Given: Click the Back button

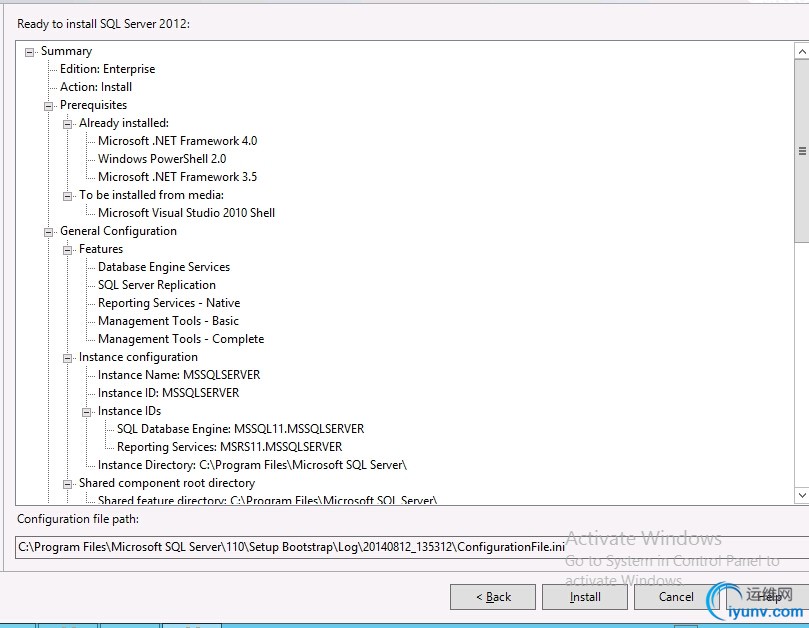Looking at the screenshot, I should (493, 597).
